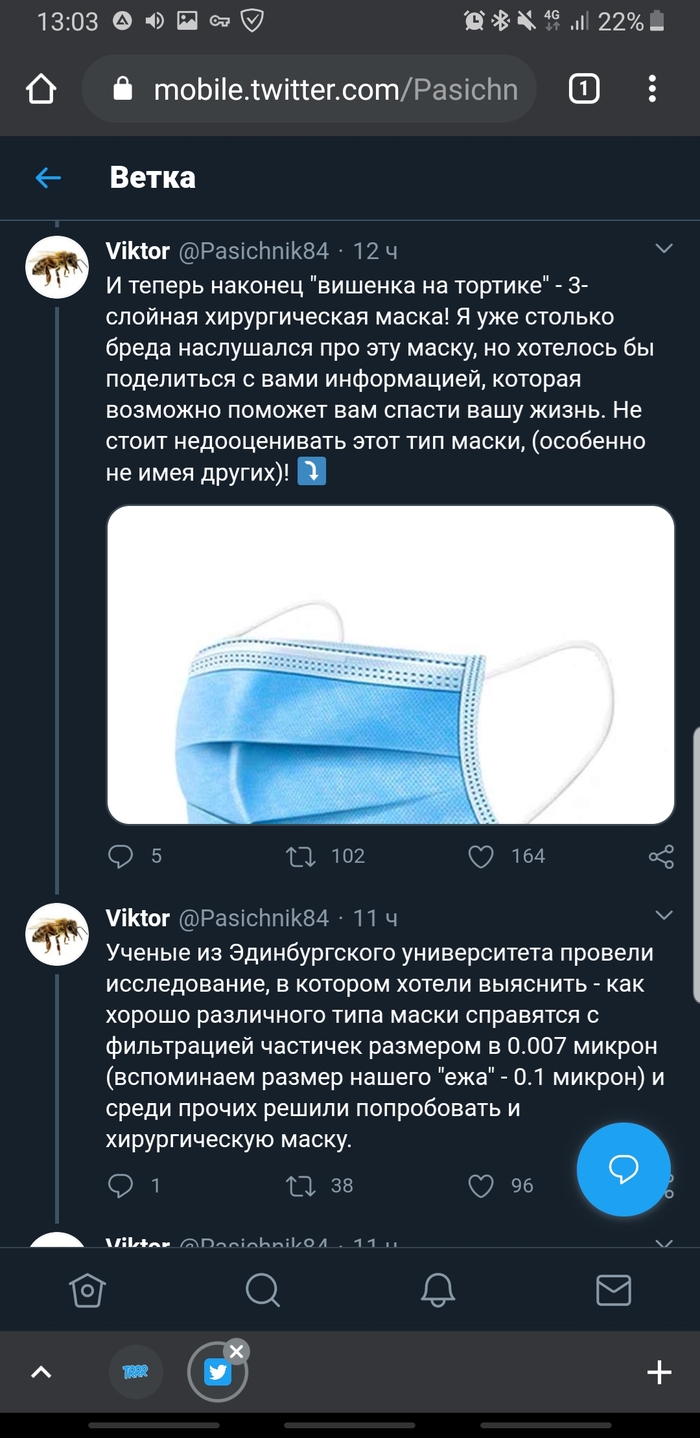This screenshot has height=1438, width=700.
Task: Expand options chevron on second Viktor tweet
Action: (663, 915)
